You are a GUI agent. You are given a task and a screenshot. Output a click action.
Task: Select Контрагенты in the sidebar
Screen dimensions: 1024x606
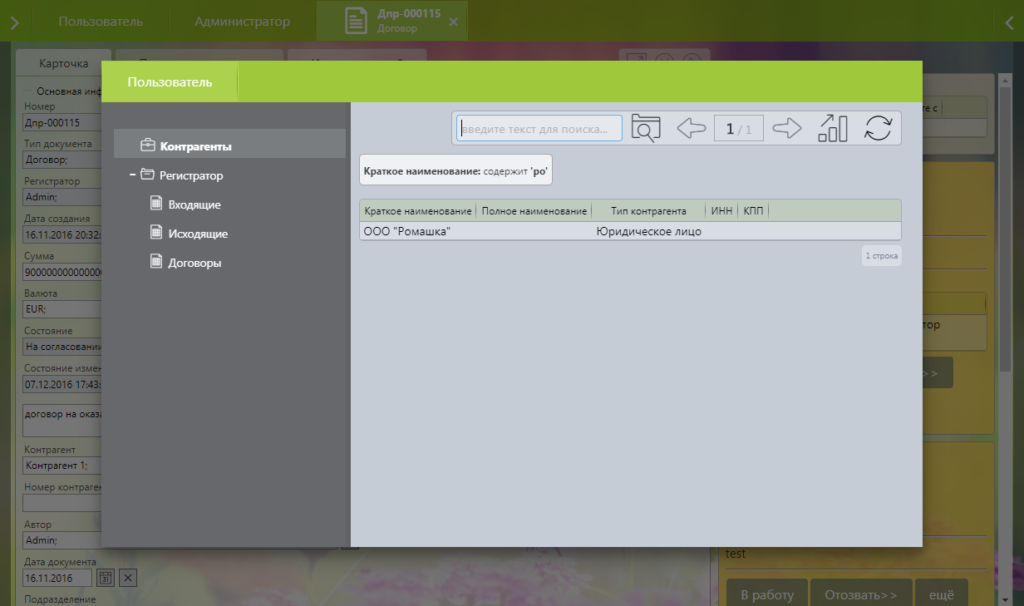point(195,146)
